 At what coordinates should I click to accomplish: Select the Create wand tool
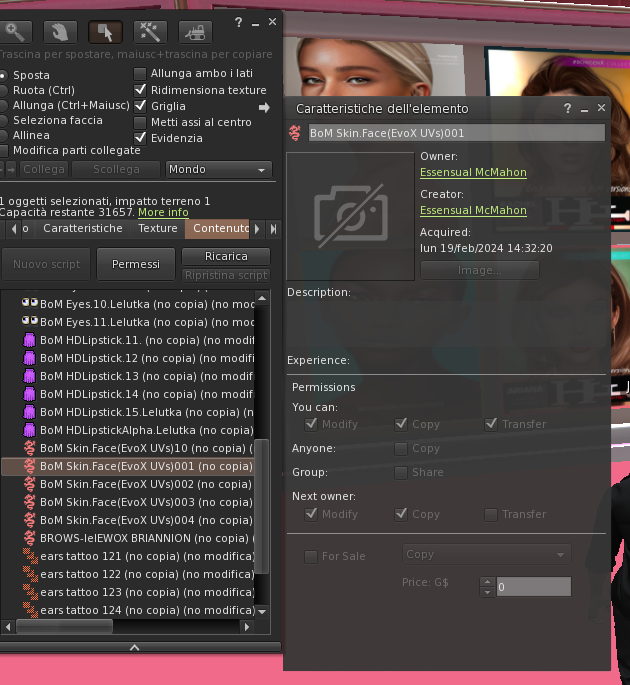[x=150, y=32]
